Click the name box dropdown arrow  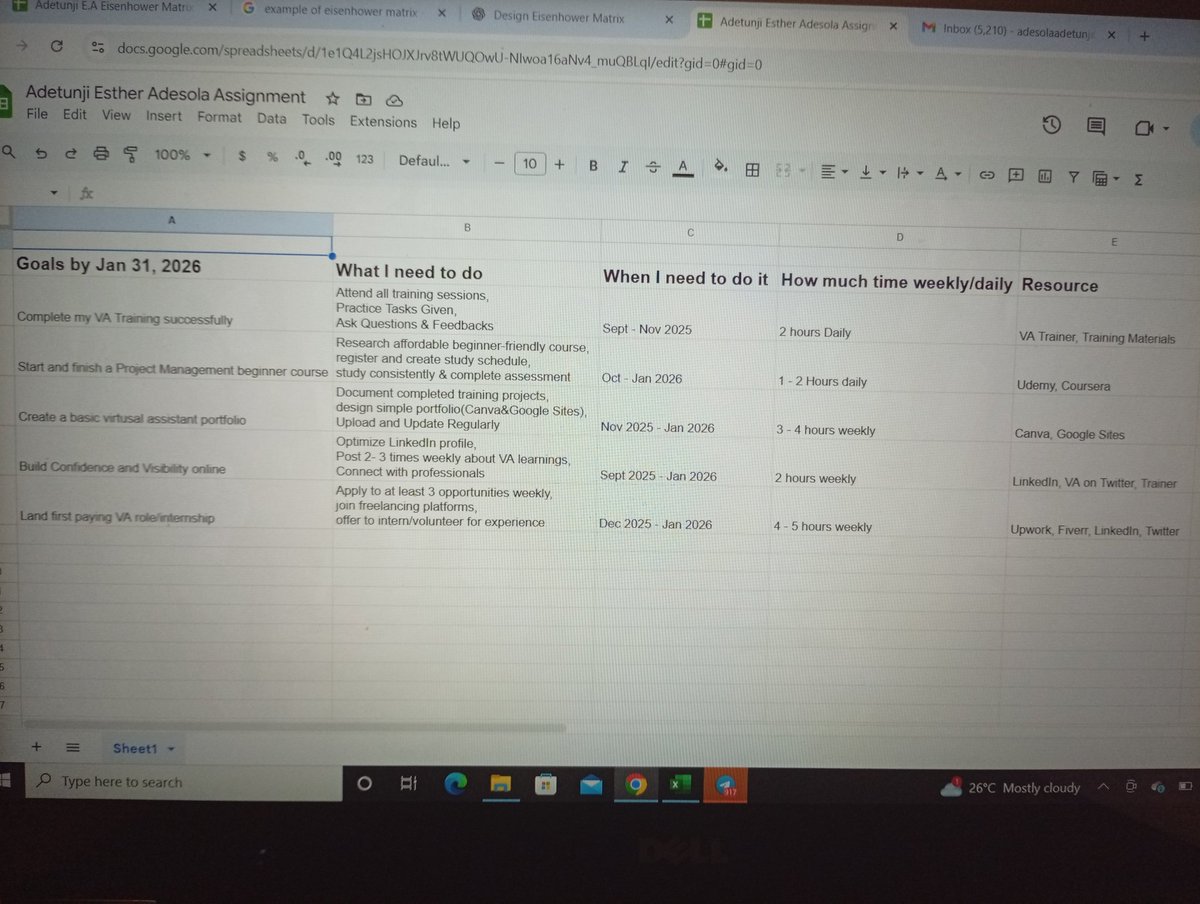tap(53, 192)
